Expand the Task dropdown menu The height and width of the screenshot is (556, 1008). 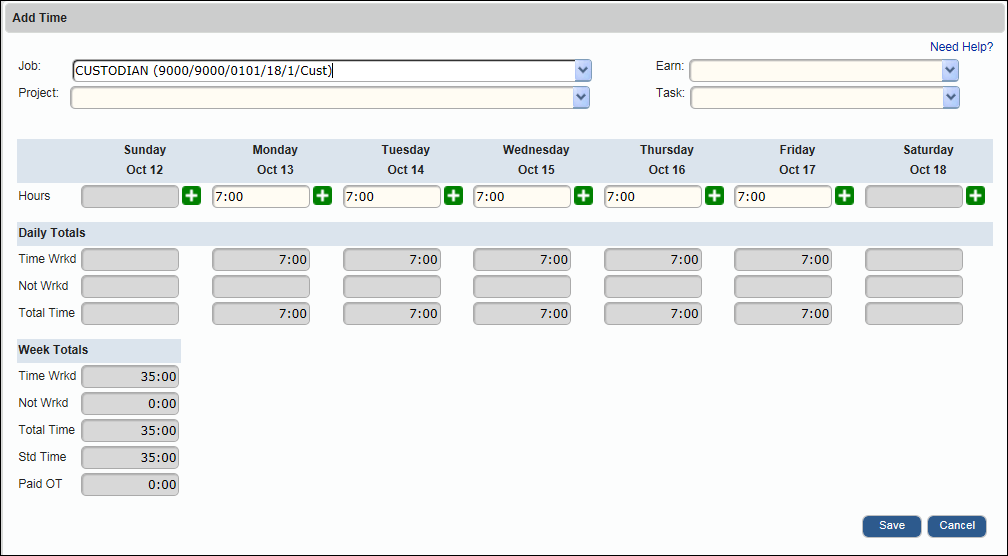951,97
